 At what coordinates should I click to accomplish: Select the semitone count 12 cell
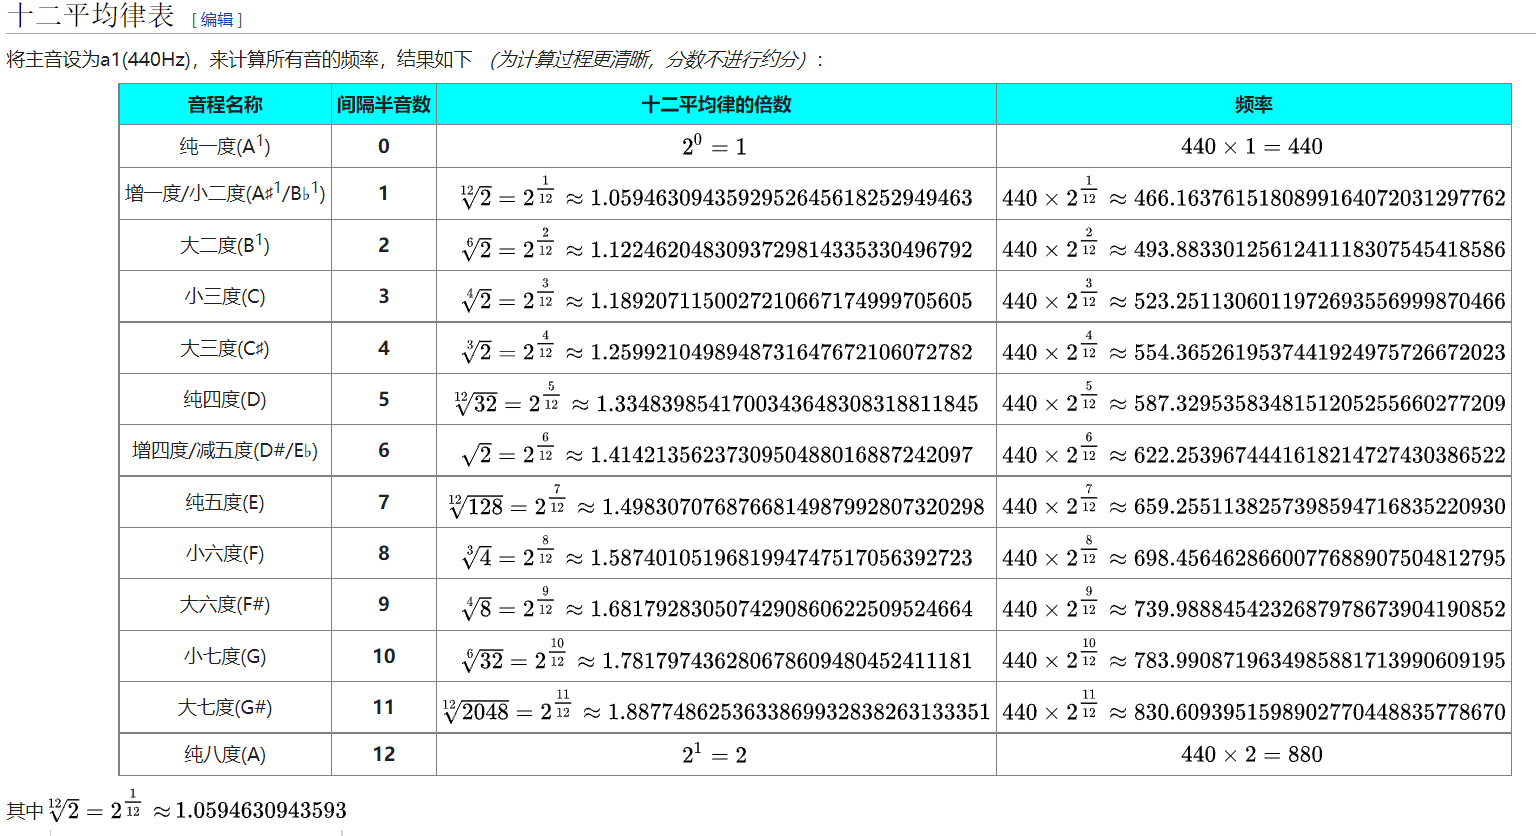pos(384,754)
